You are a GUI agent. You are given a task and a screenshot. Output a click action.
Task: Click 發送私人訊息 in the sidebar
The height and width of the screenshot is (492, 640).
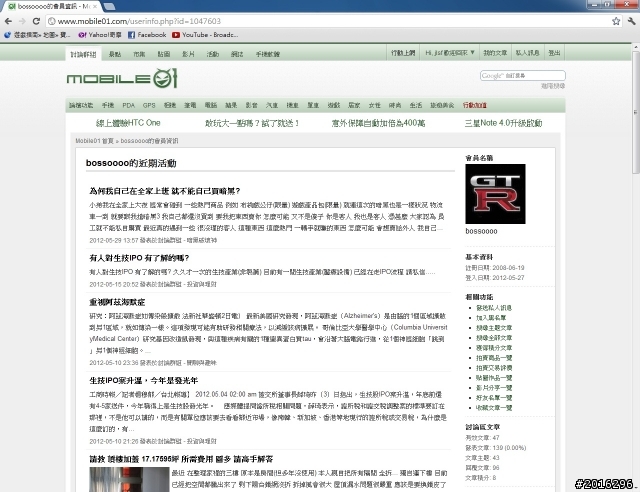[x=494, y=308]
